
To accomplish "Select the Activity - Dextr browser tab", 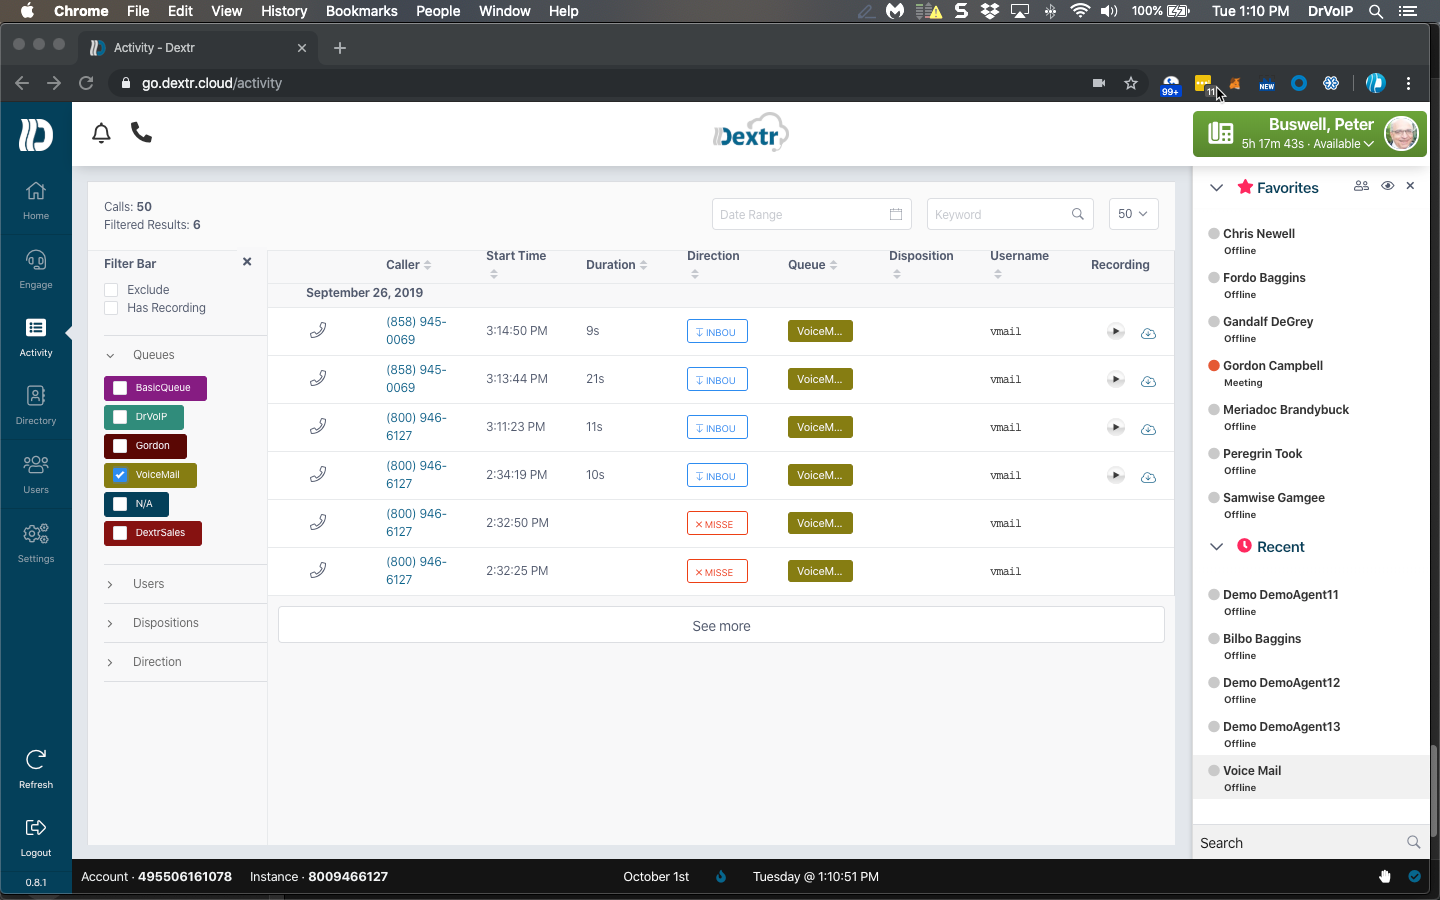I will coord(198,47).
